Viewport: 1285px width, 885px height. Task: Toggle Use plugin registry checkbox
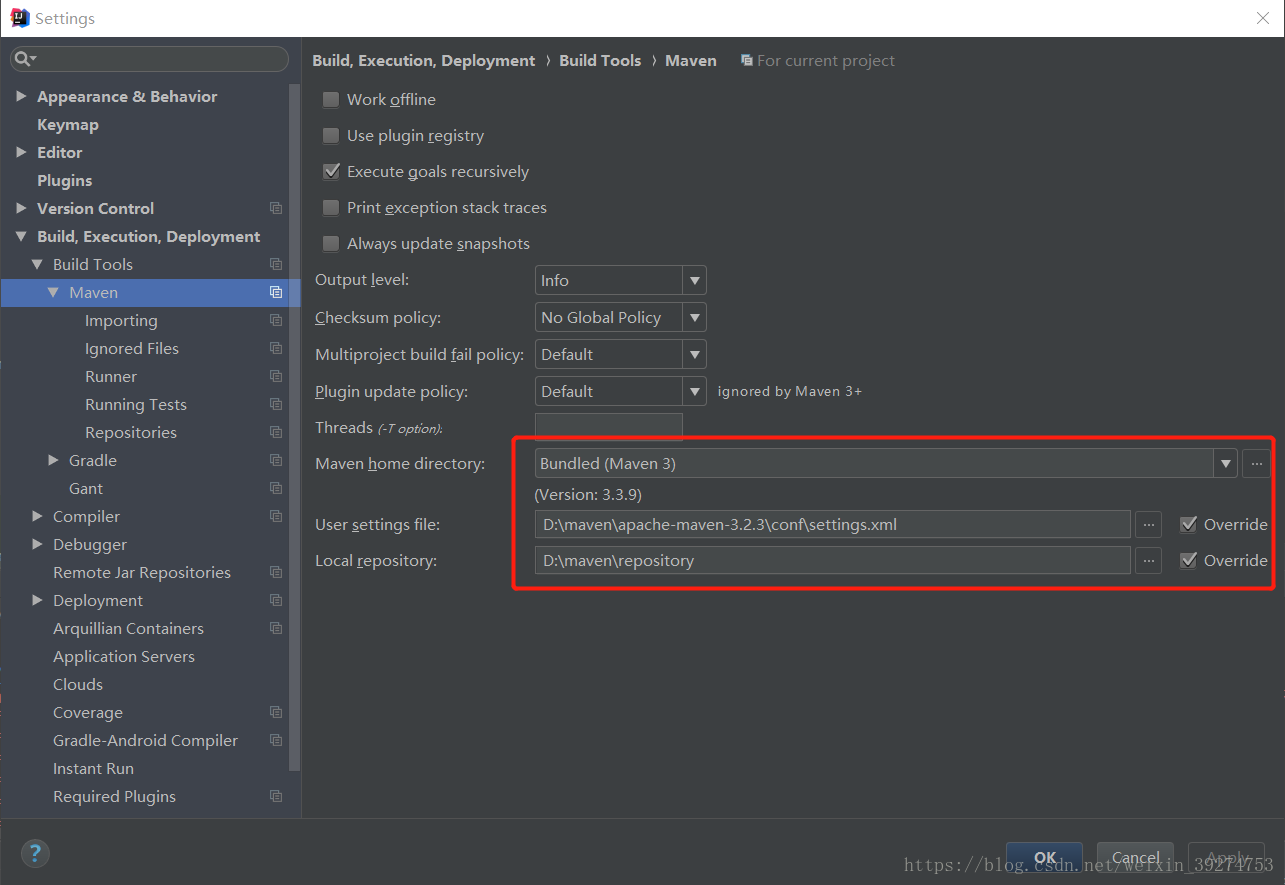331,136
